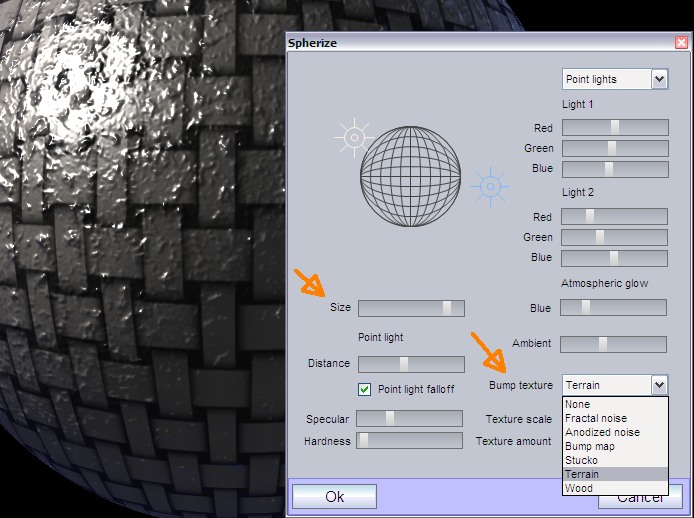Open the Point lights dropdown arrow
The height and width of the screenshot is (518, 694).
(659, 79)
